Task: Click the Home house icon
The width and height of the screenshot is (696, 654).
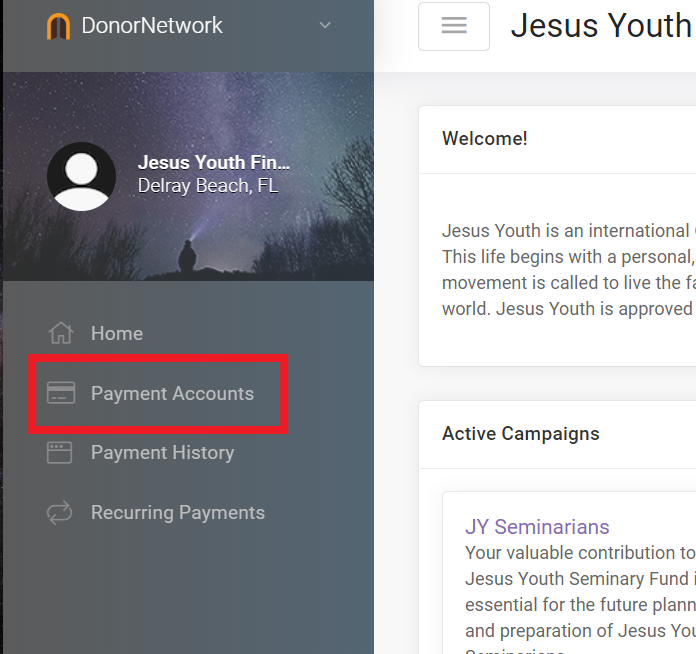Action: coord(60,333)
